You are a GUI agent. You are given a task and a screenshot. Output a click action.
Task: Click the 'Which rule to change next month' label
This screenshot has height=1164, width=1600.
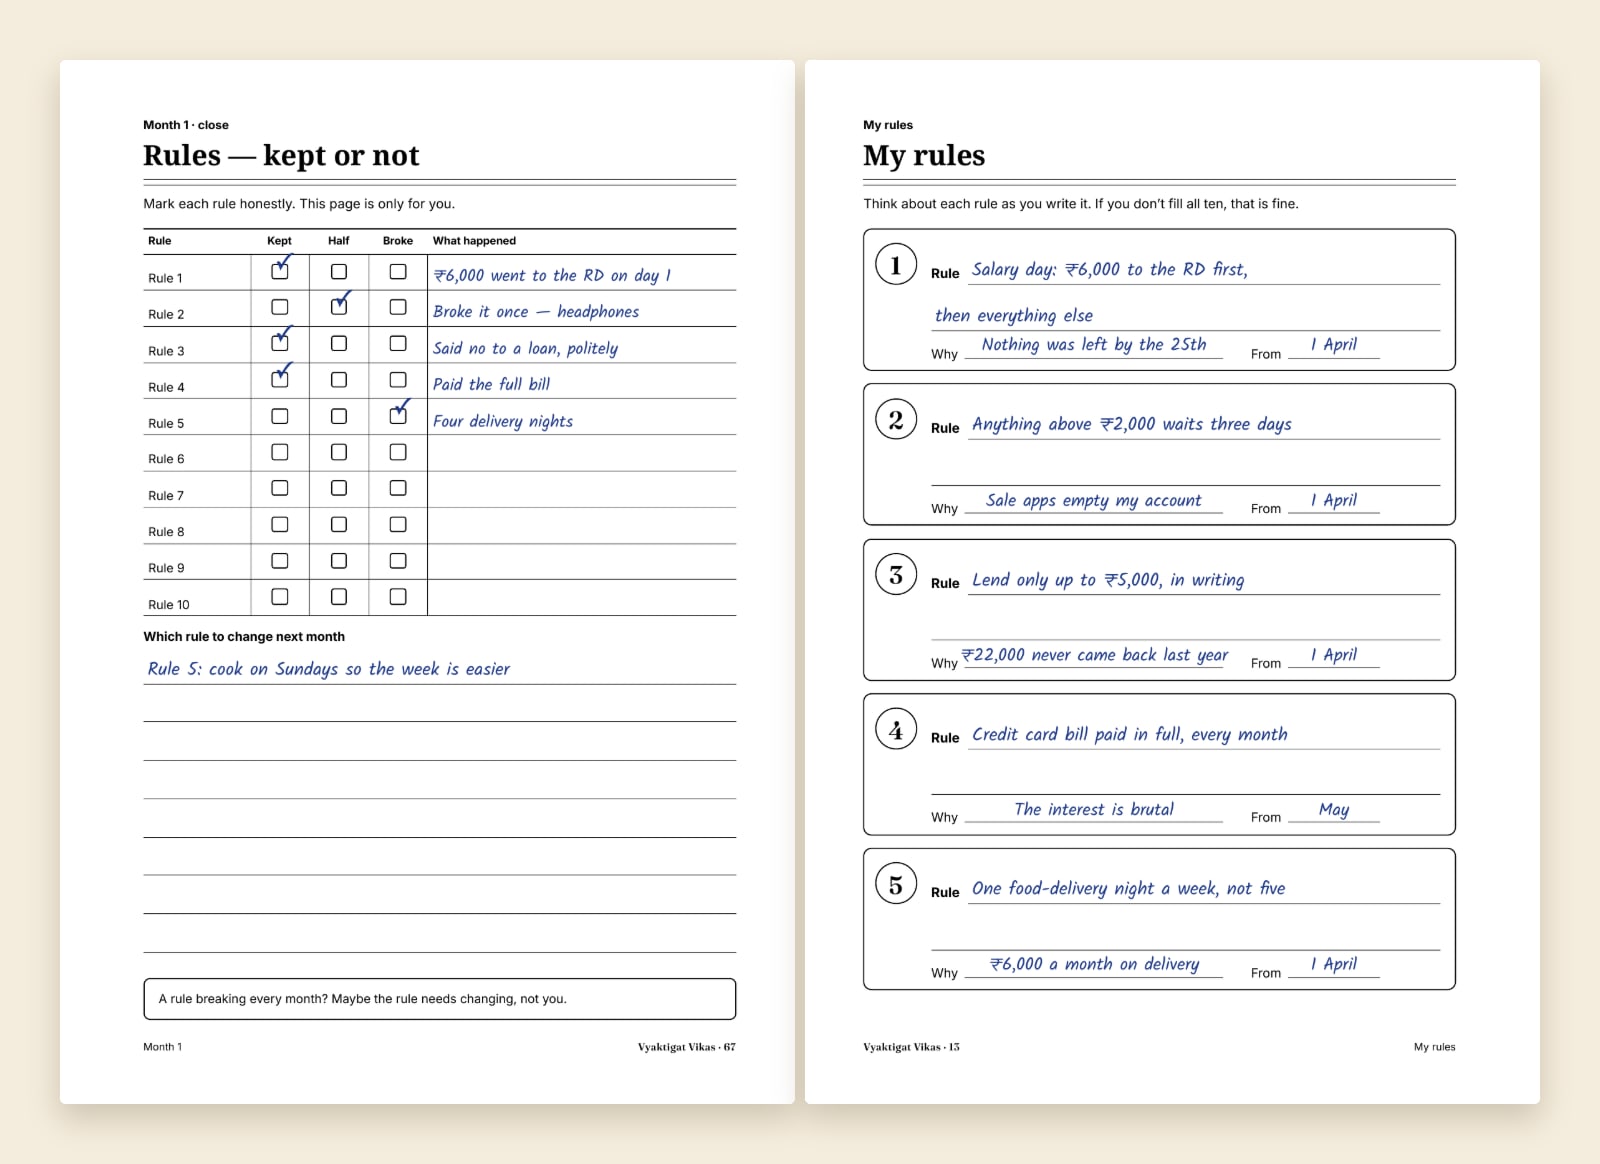pos(244,636)
